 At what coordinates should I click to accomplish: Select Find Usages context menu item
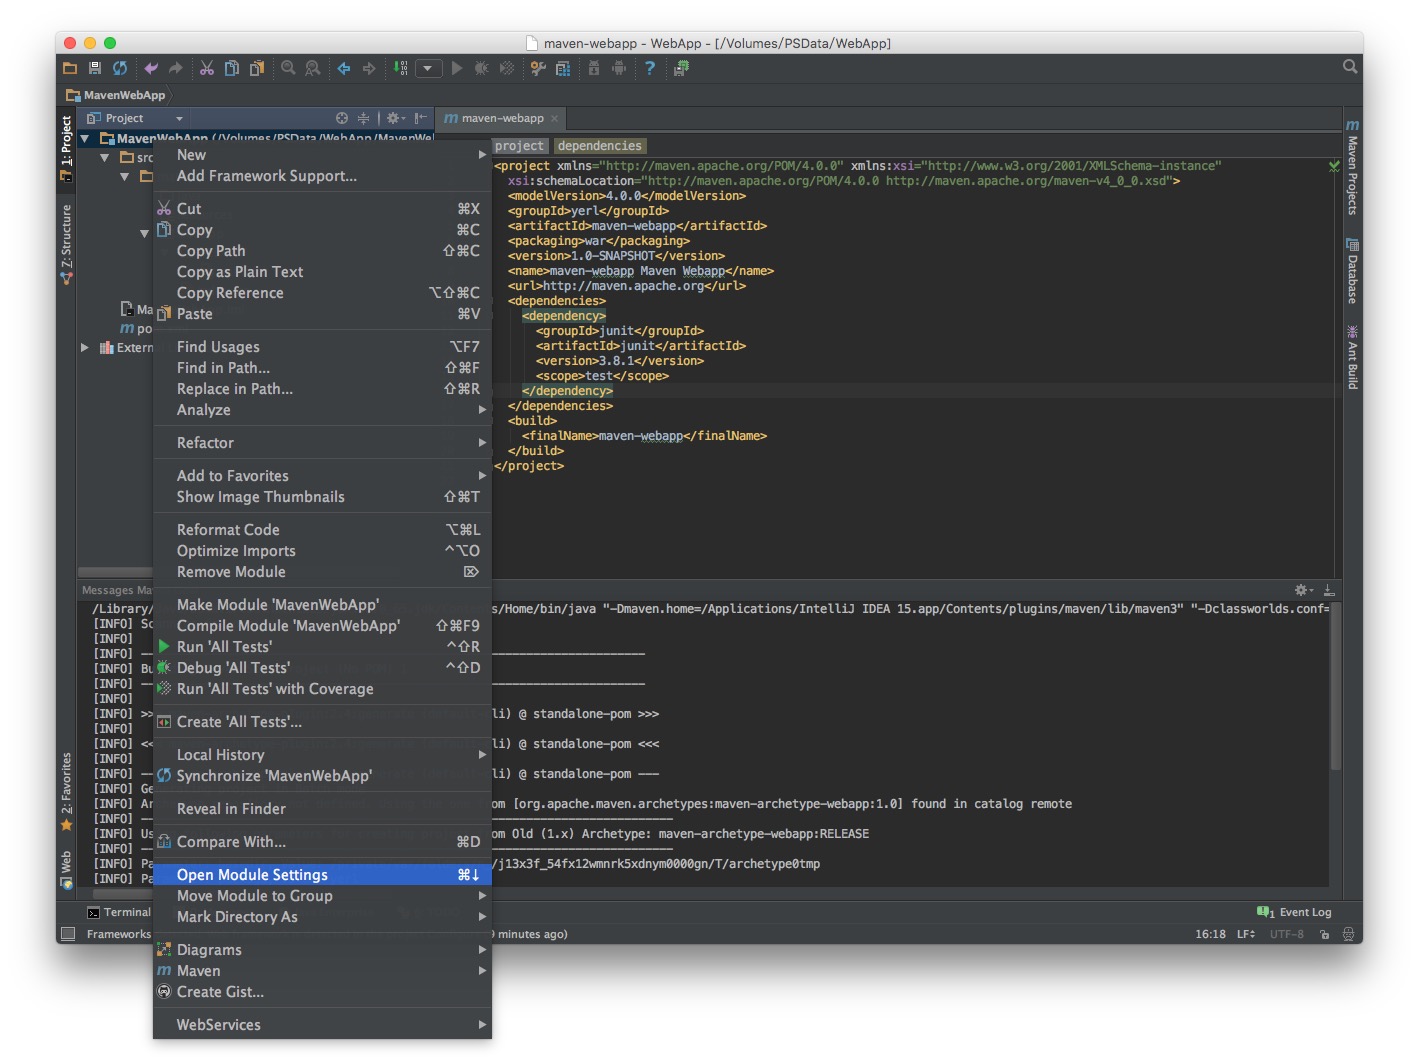coord(322,347)
